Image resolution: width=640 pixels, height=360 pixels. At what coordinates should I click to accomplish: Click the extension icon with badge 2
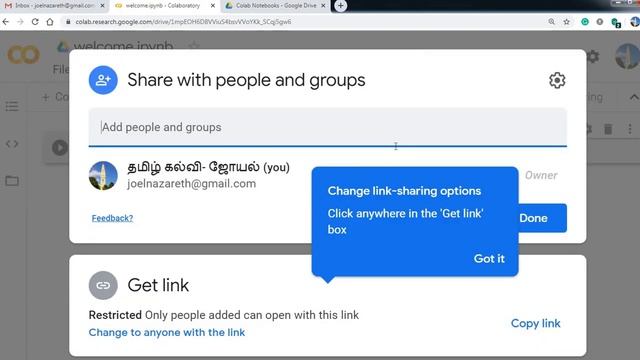point(616,22)
